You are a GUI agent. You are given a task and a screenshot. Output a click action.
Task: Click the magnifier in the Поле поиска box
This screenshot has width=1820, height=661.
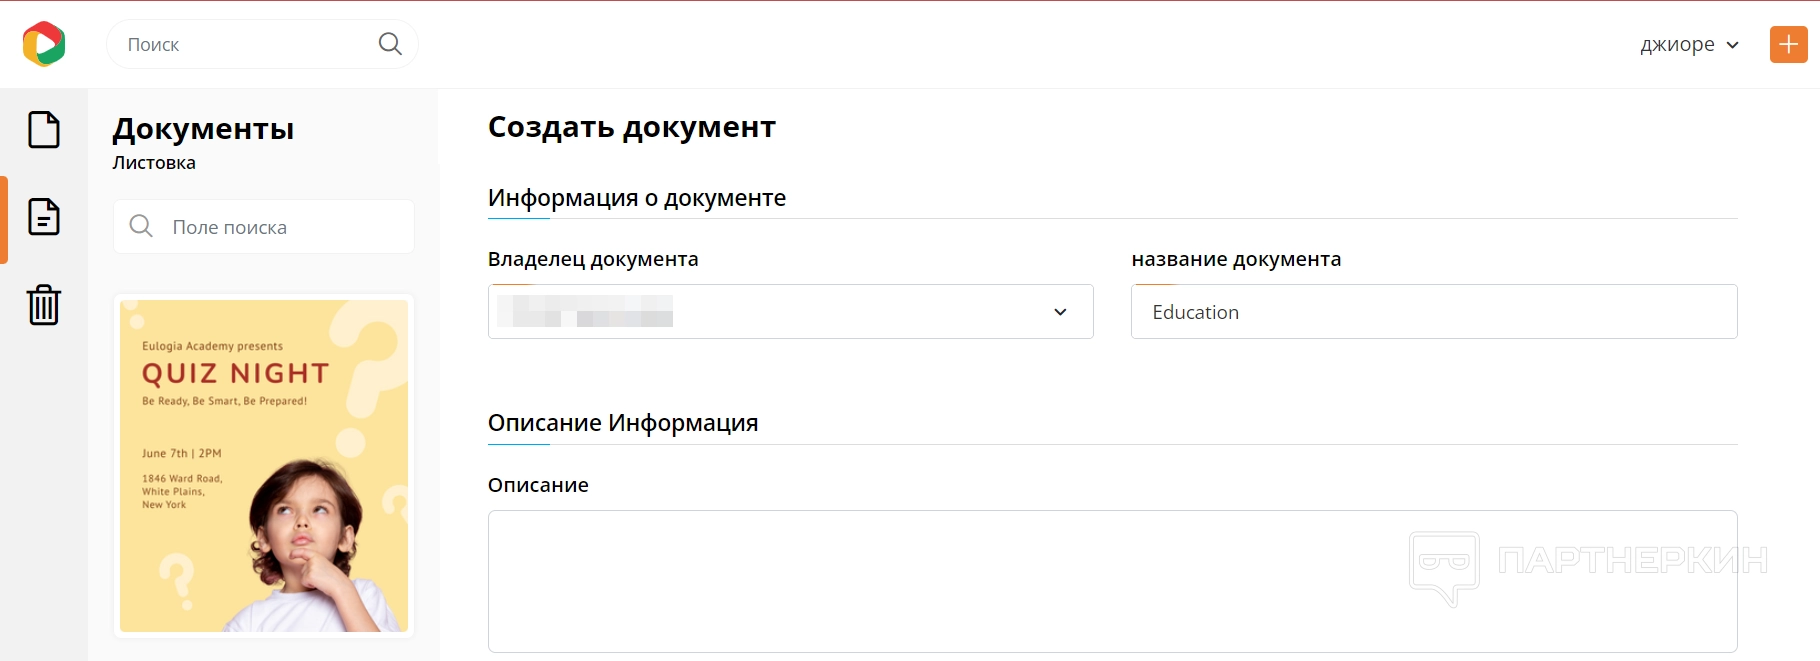click(141, 226)
